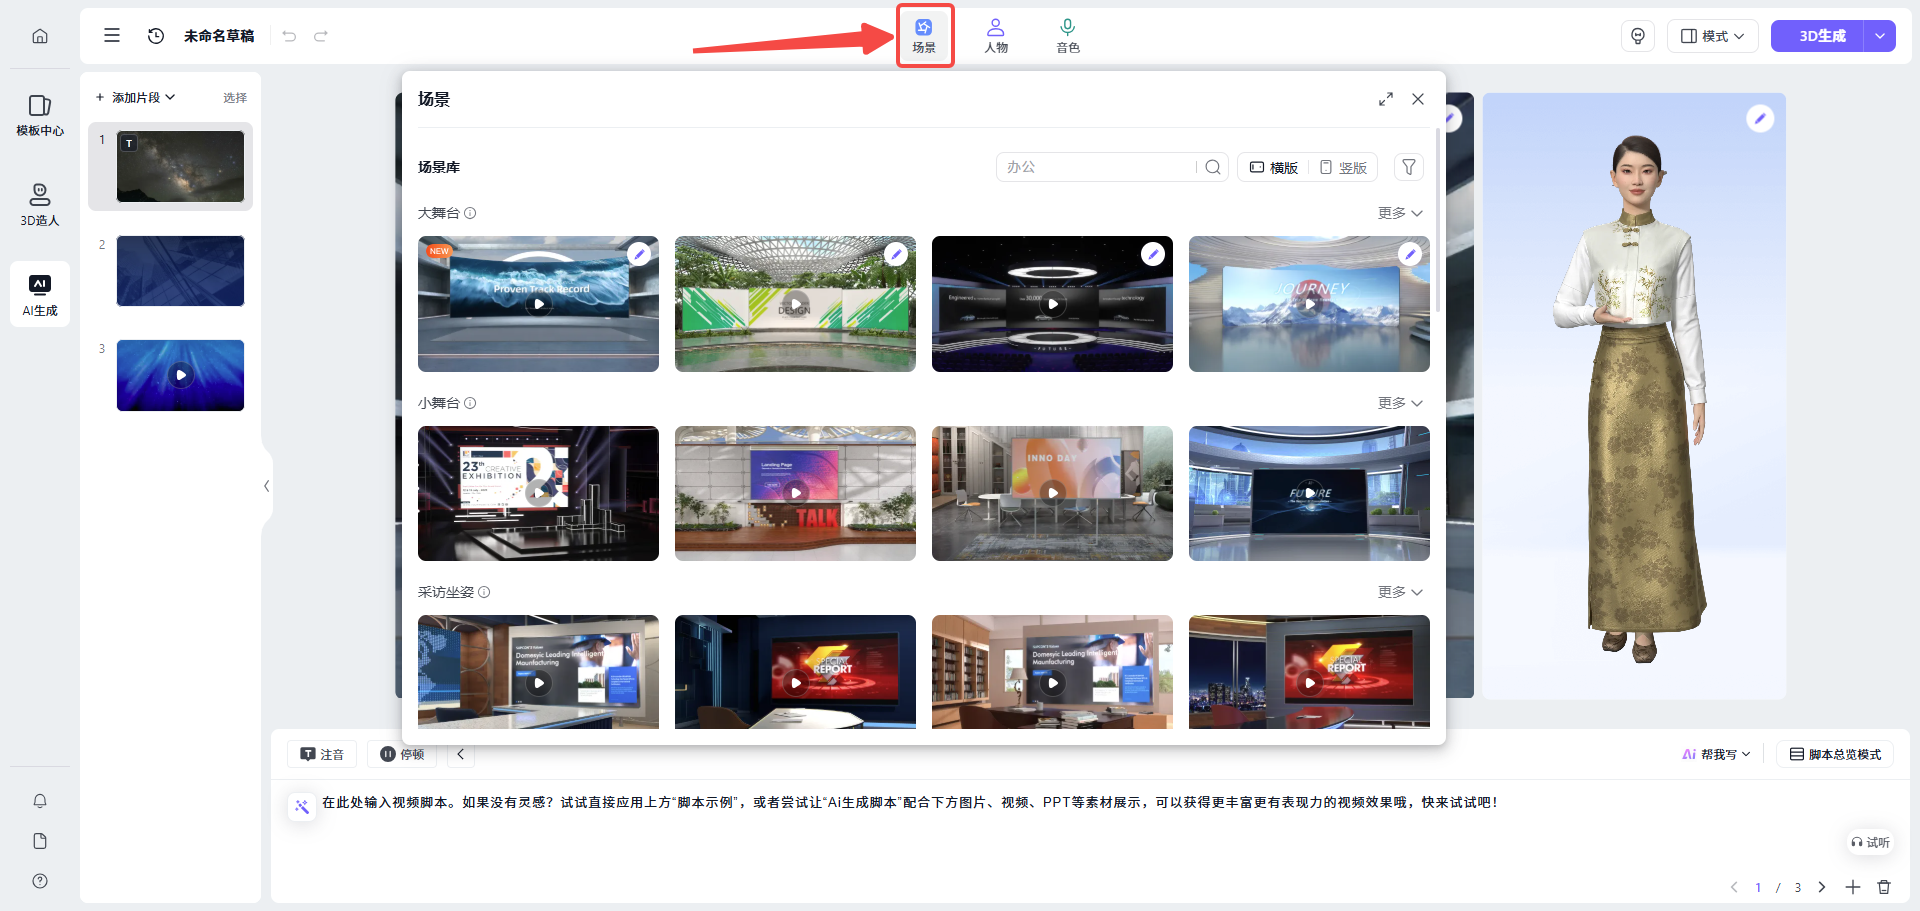Open the 人物 character tab
1920x911 pixels.
(995, 35)
